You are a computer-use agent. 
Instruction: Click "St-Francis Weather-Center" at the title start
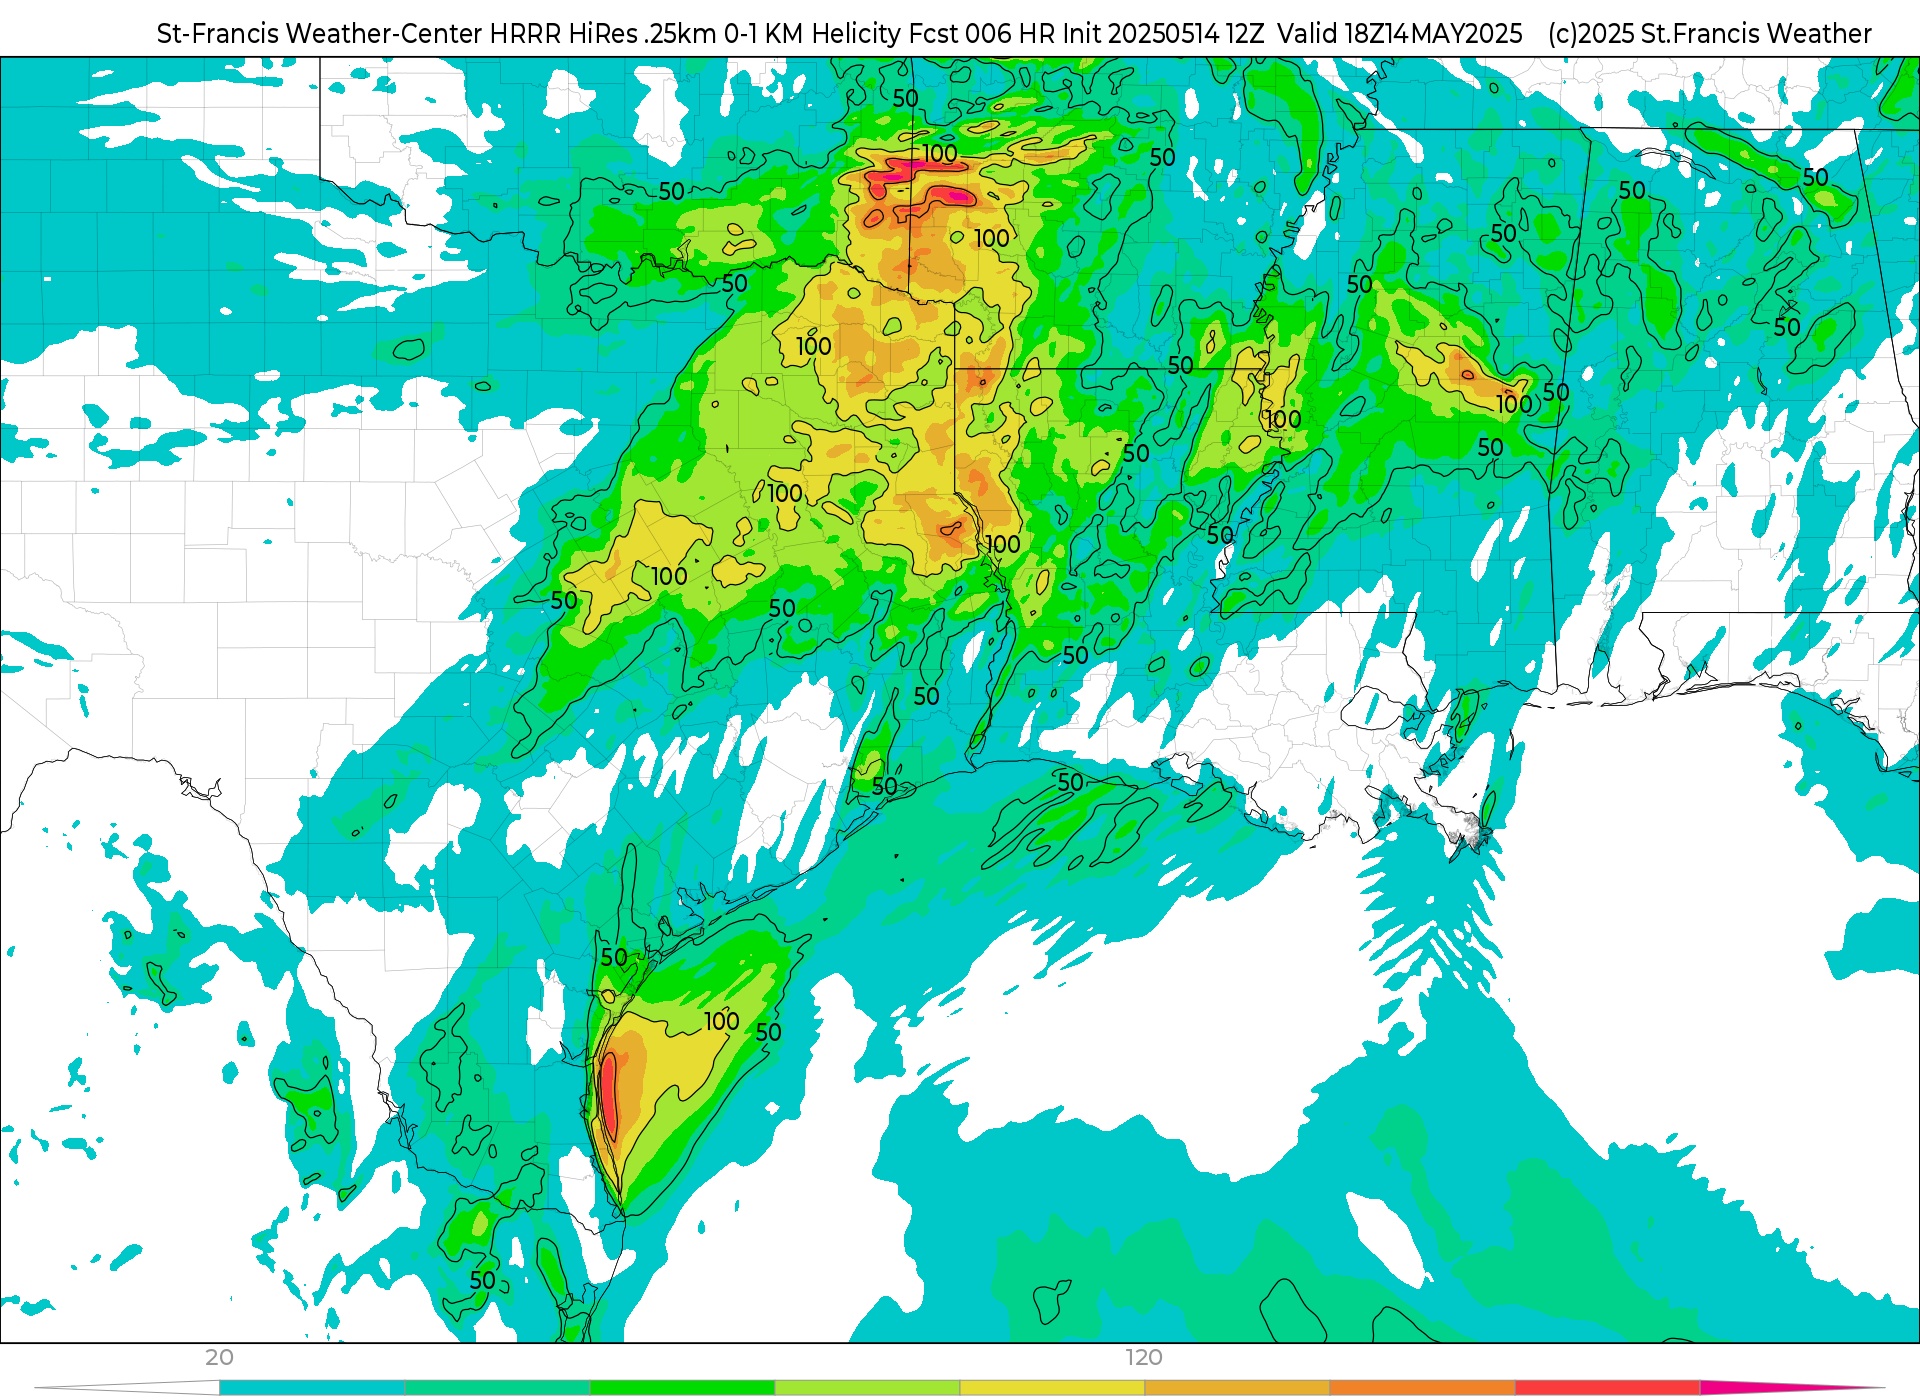pyautogui.click(x=320, y=34)
